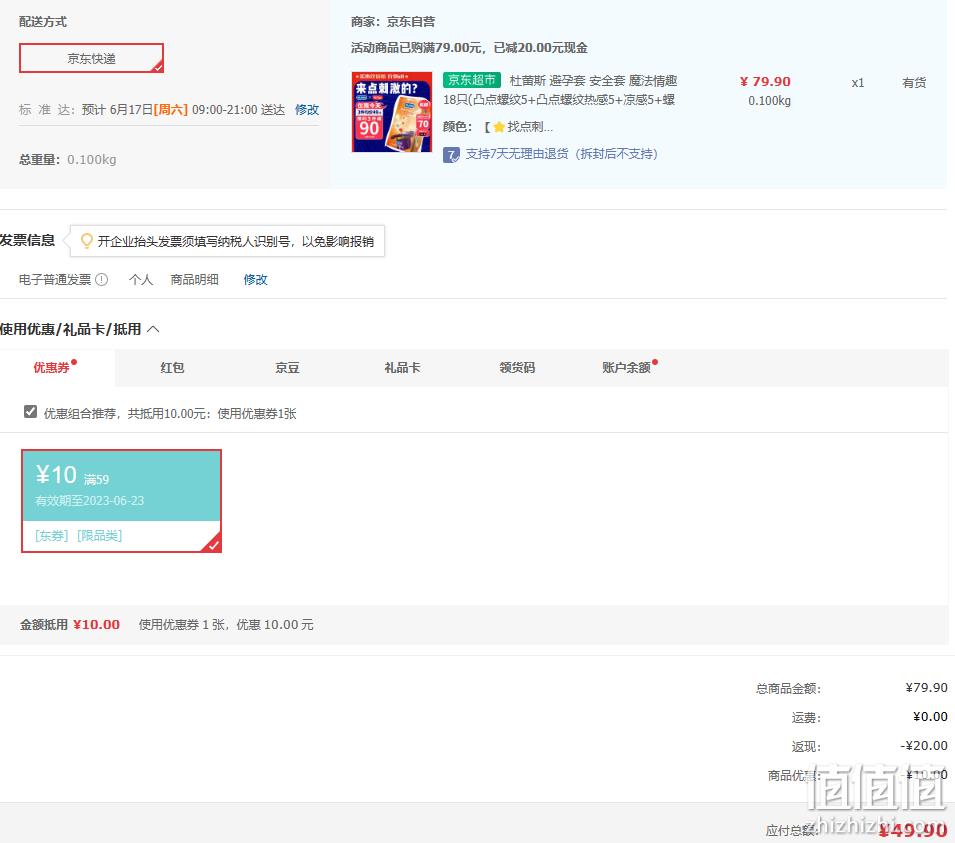This screenshot has height=843, width=955.
Task: Switch to the 红包 tab
Action: (x=172, y=367)
